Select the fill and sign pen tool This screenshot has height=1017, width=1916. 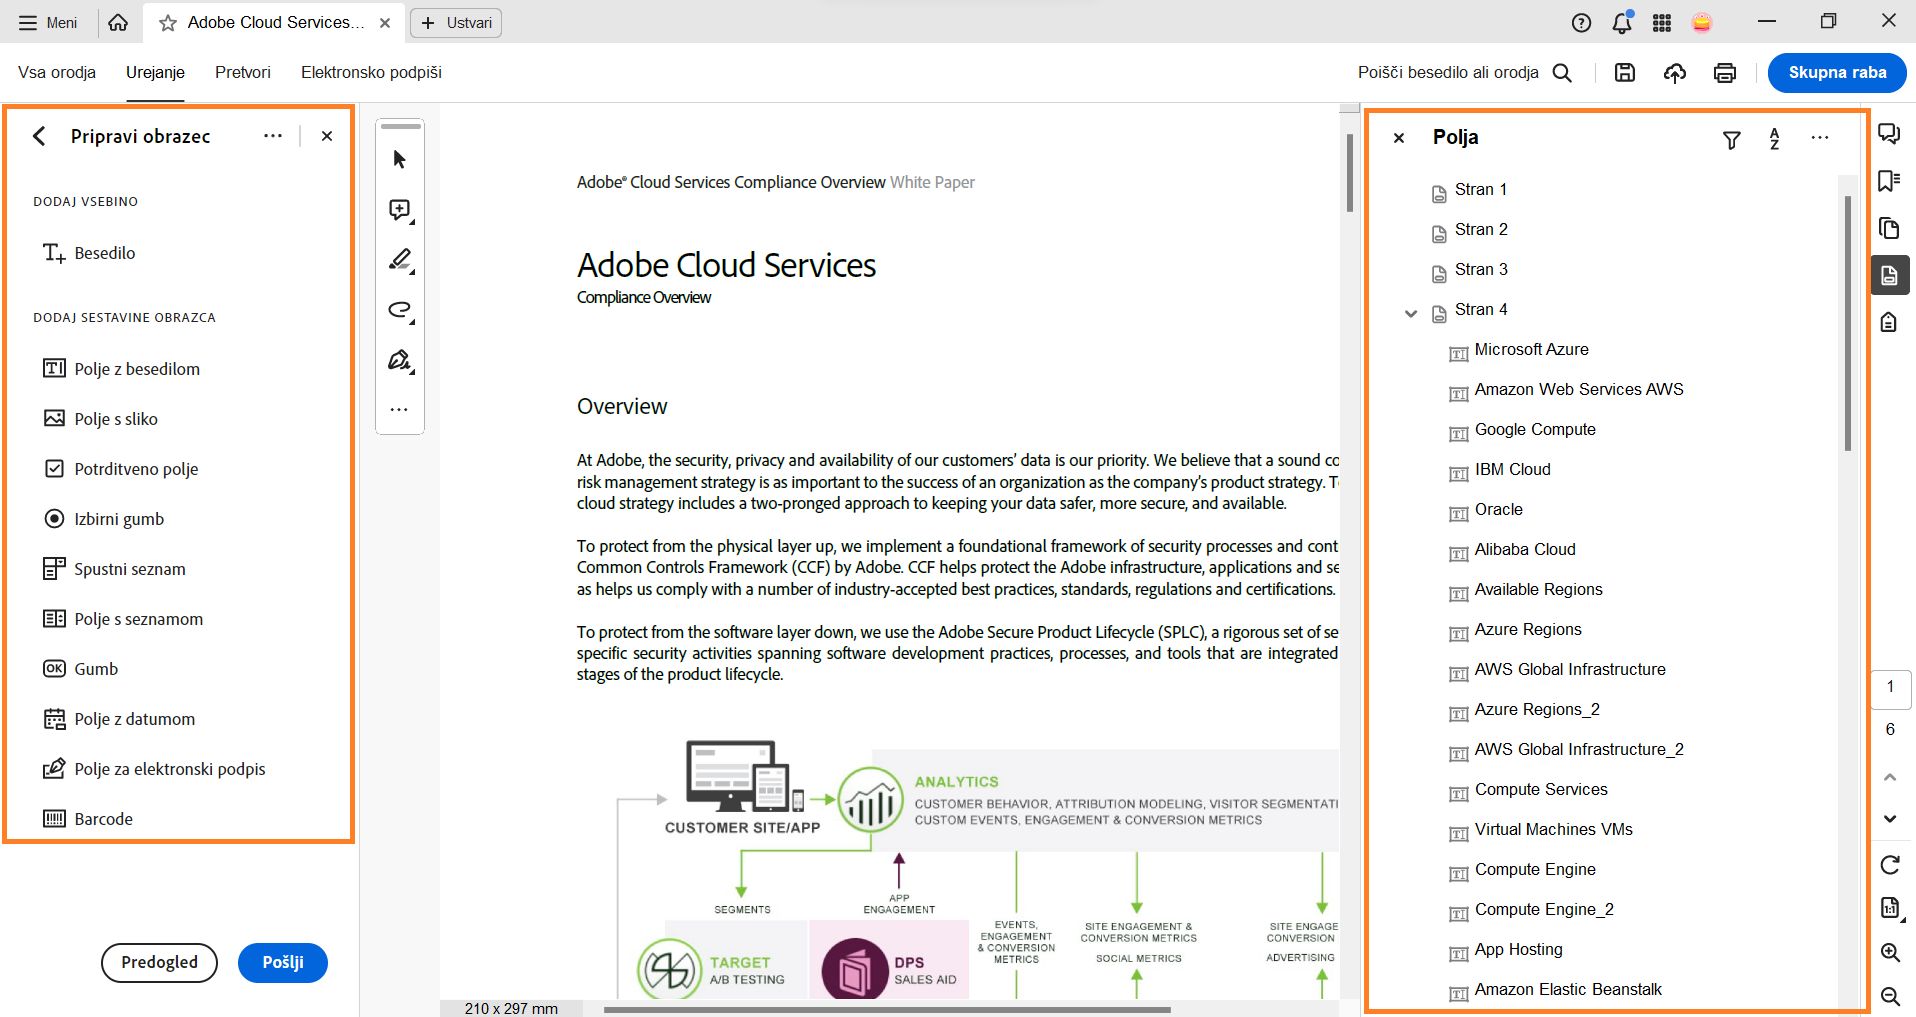(x=400, y=360)
